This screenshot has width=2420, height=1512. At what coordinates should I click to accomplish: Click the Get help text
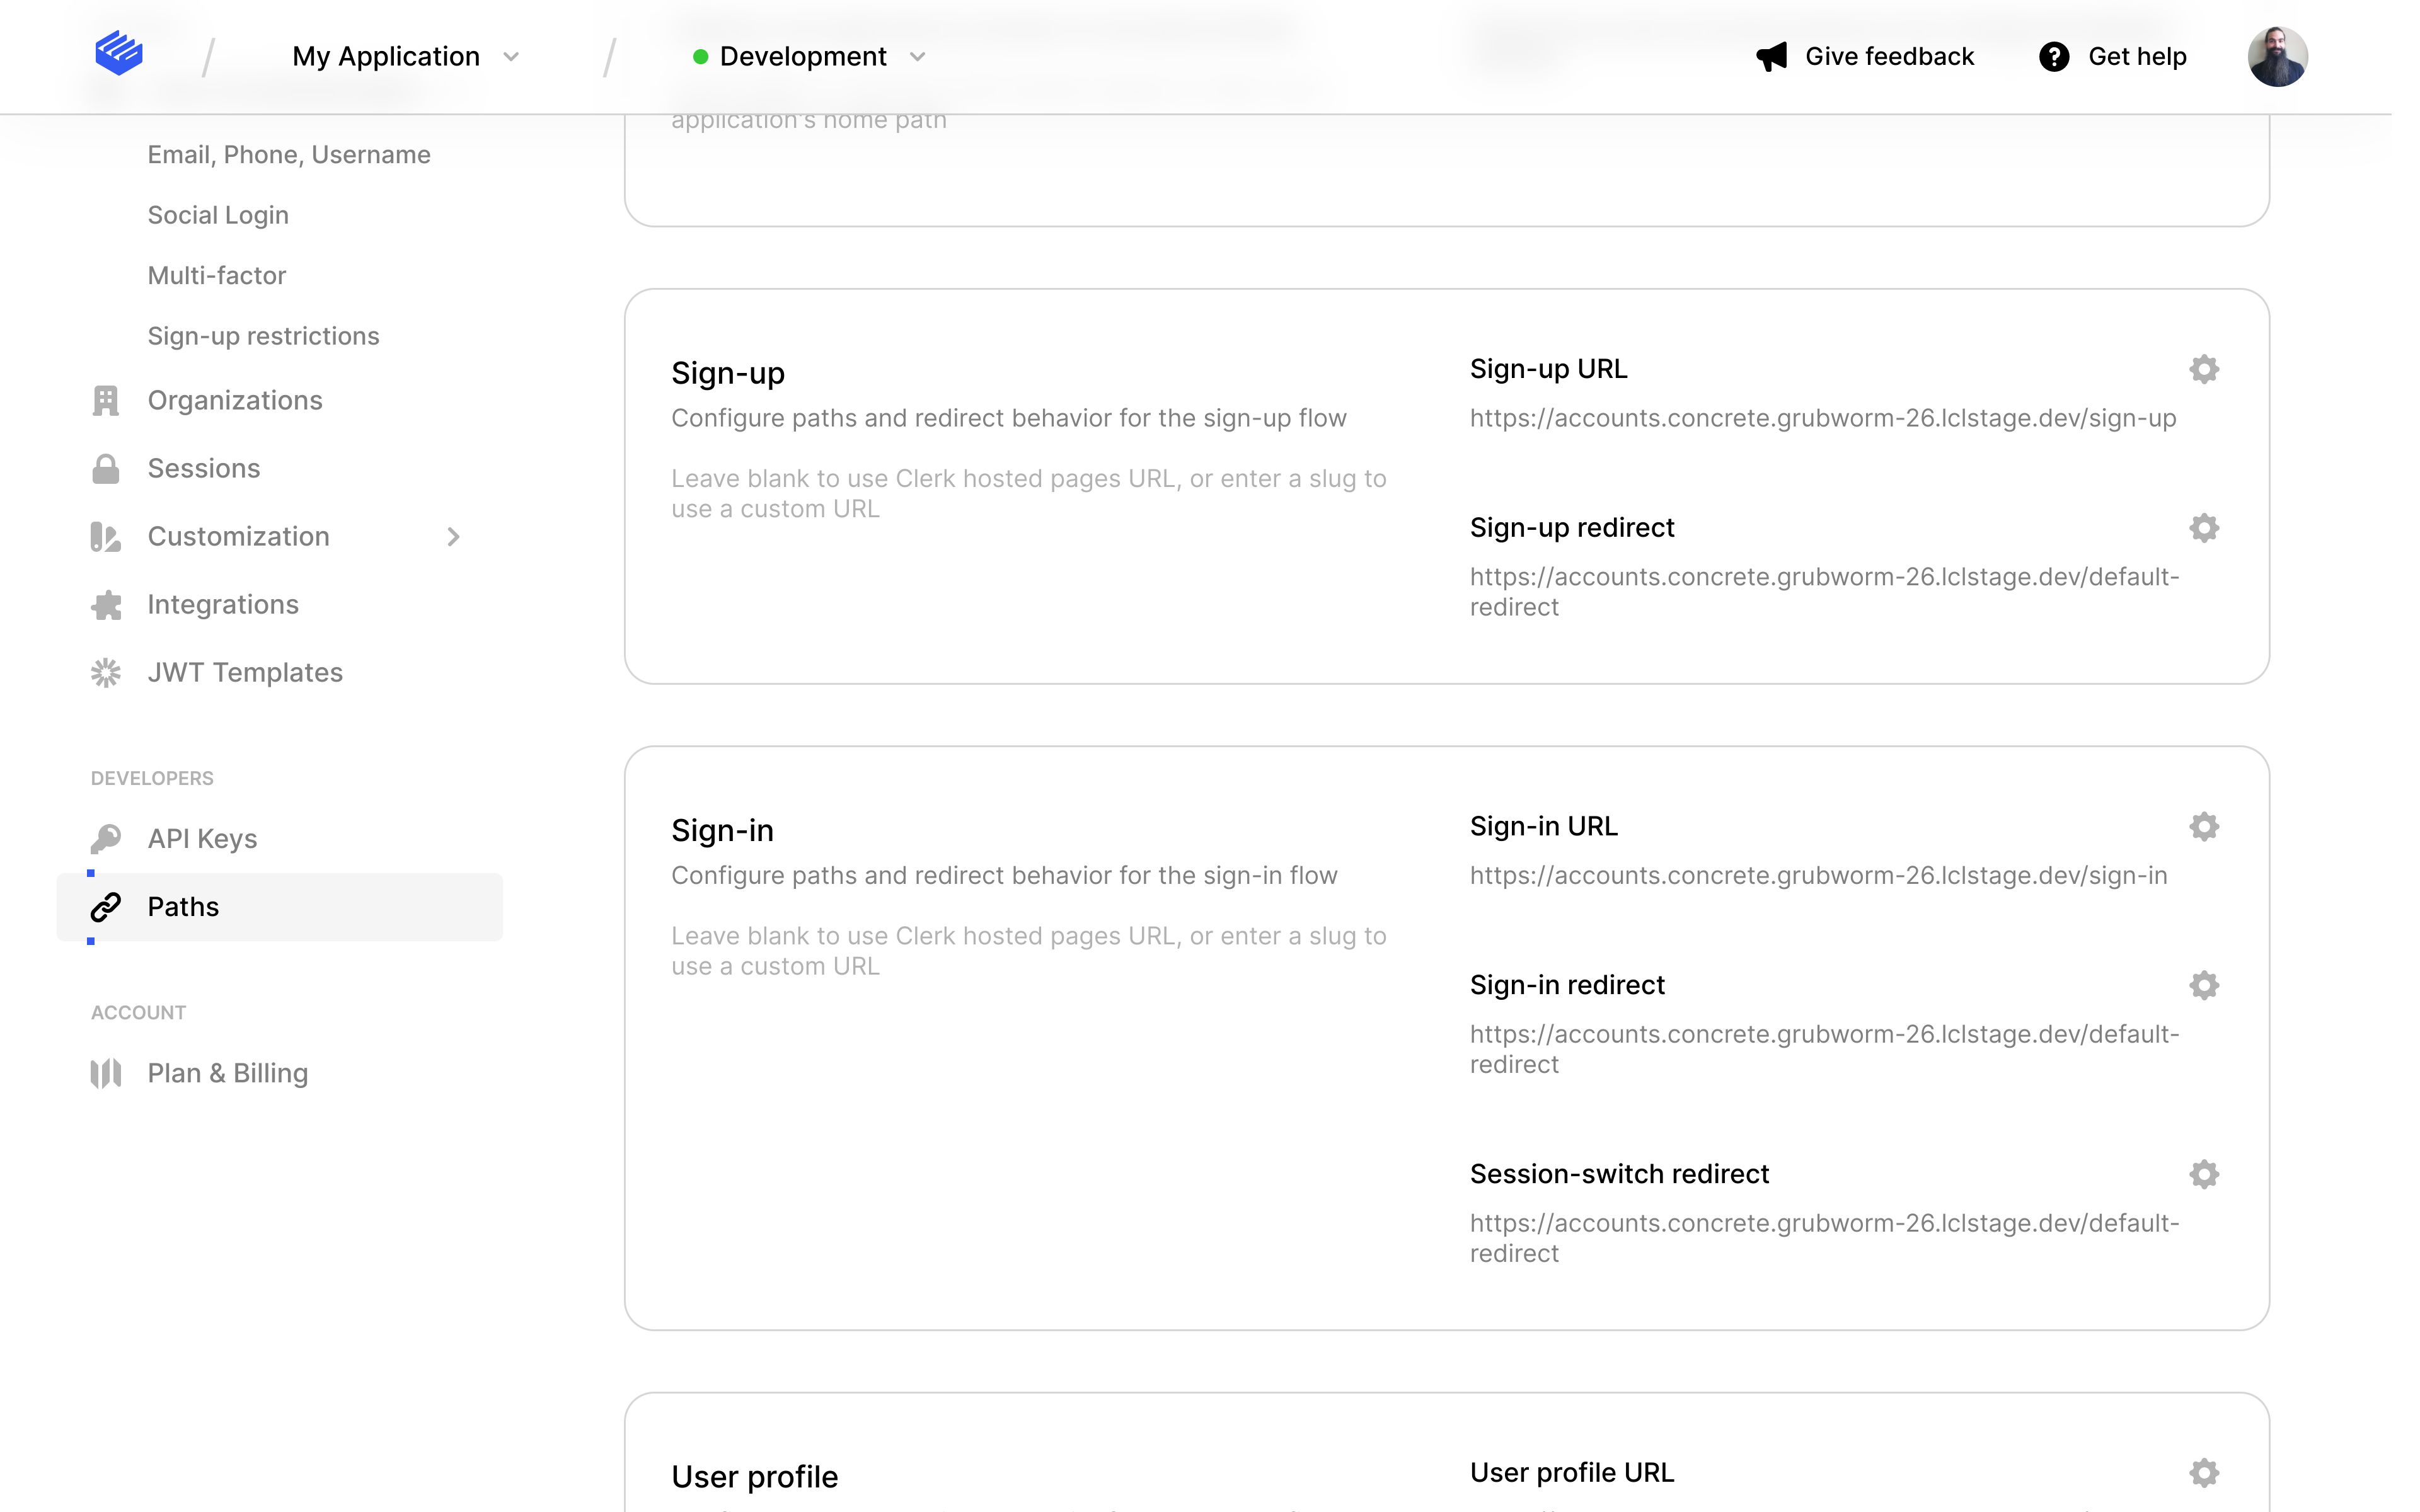pos(2137,57)
